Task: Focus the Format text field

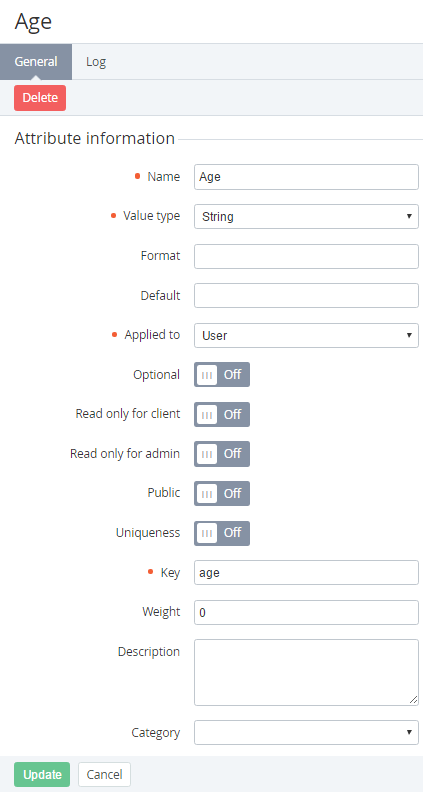Action: point(306,256)
